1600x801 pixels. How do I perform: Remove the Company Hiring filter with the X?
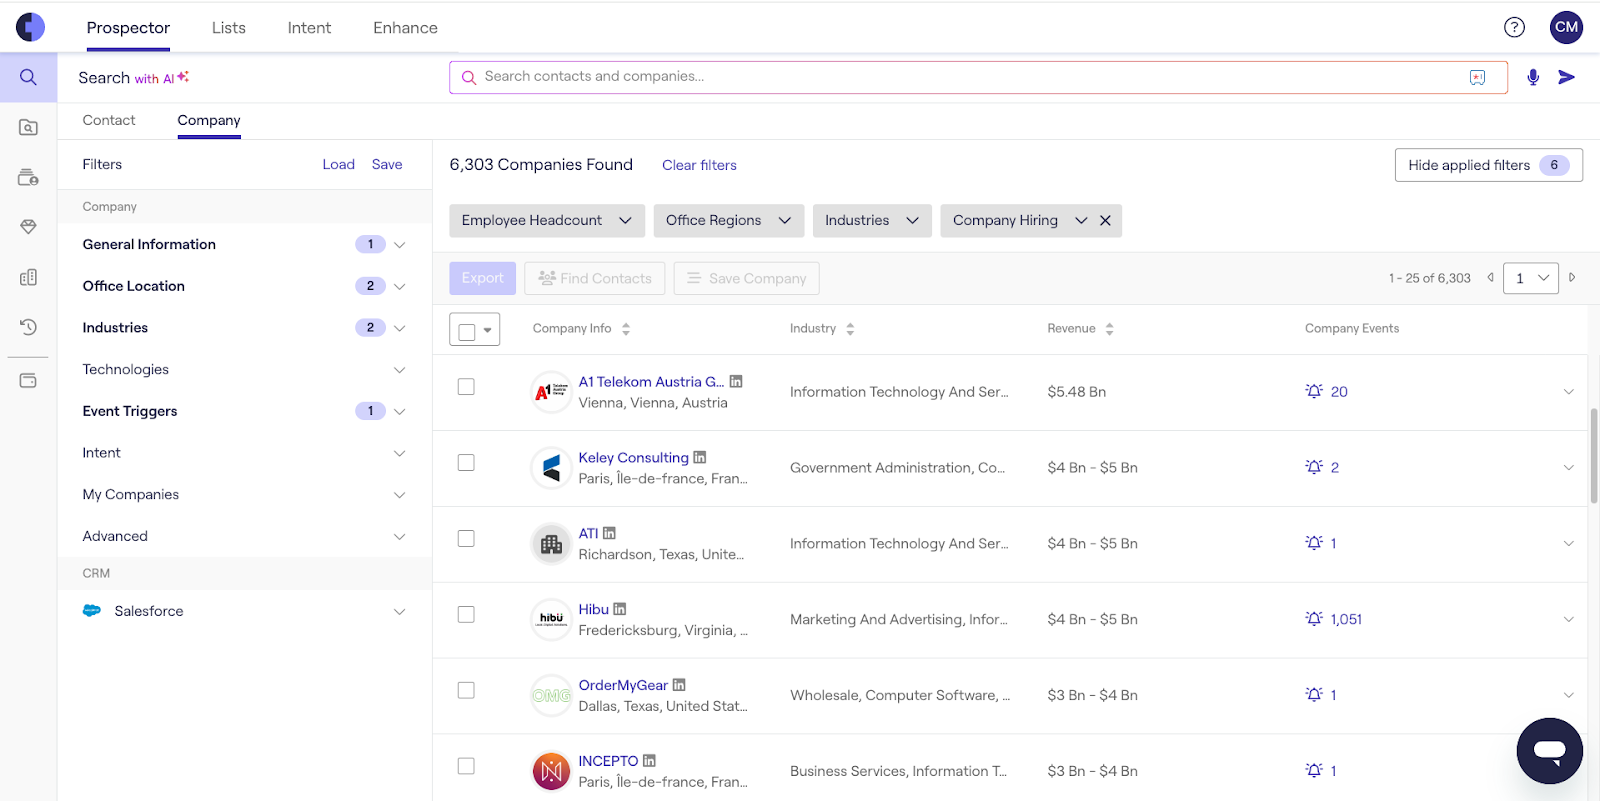(1105, 220)
